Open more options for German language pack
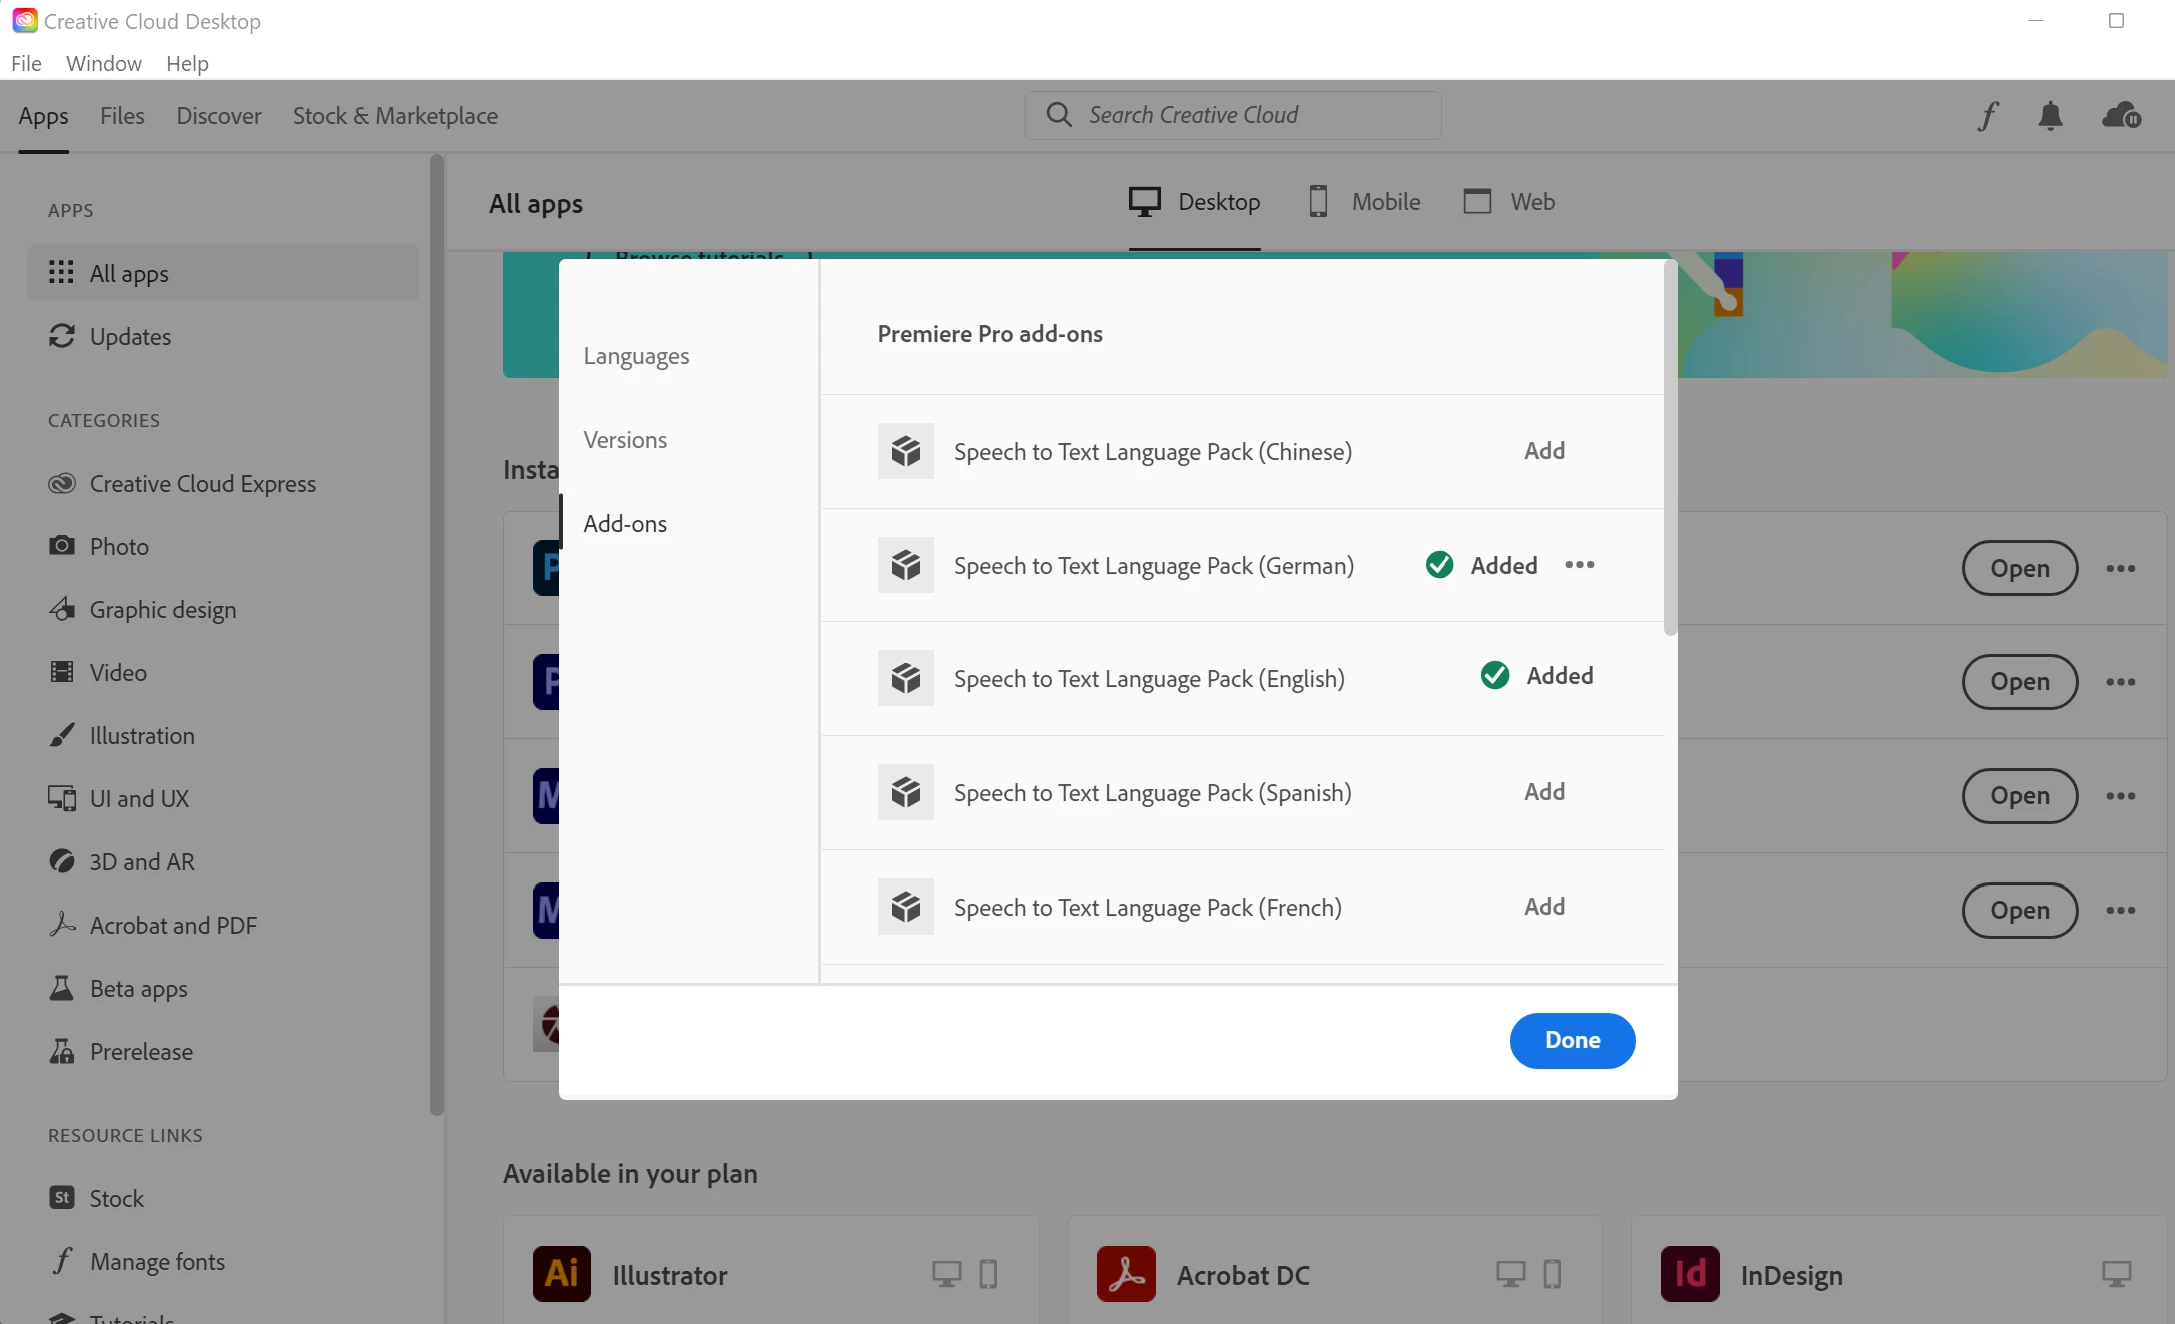Image resolution: width=2175 pixels, height=1324 pixels. [x=1580, y=565]
